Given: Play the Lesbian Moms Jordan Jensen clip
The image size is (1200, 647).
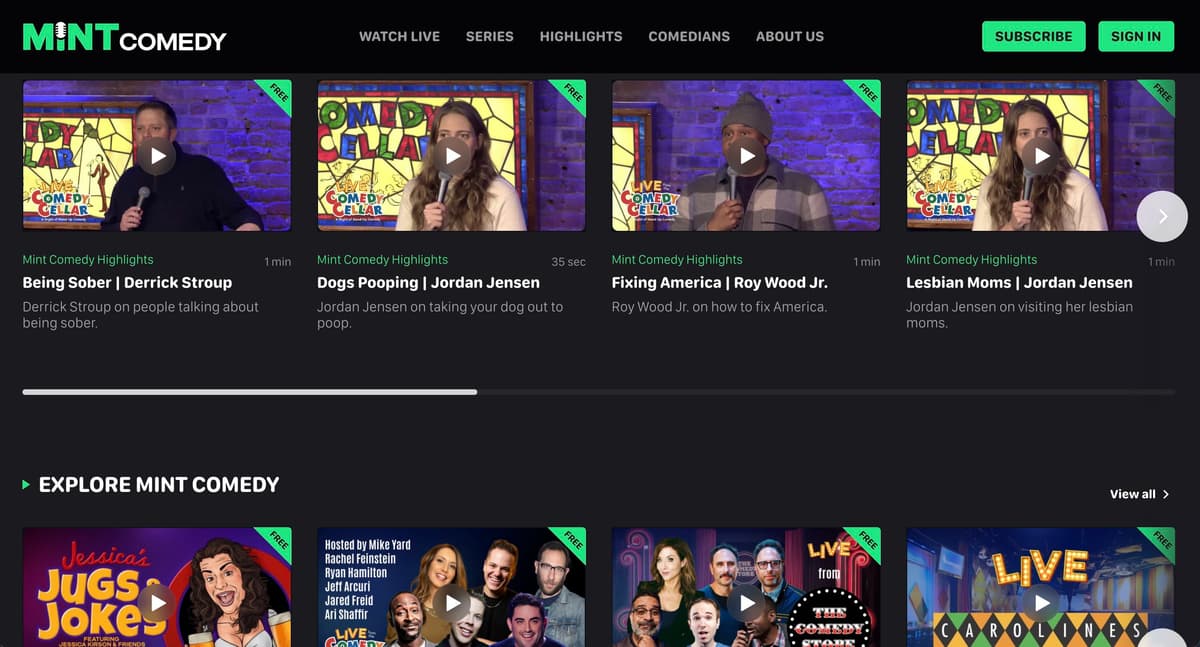Looking at the screenshot, I should tap(1041, 156).
